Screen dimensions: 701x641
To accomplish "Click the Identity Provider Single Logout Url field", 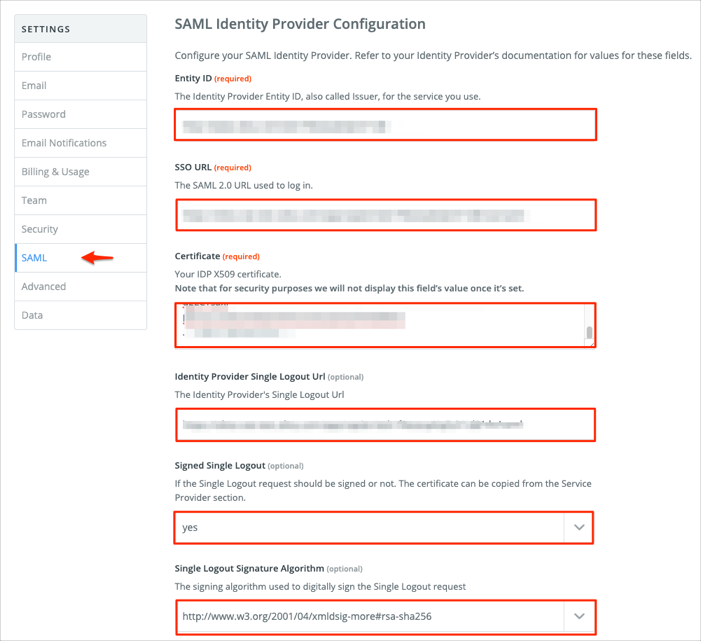I will [385, 425].
